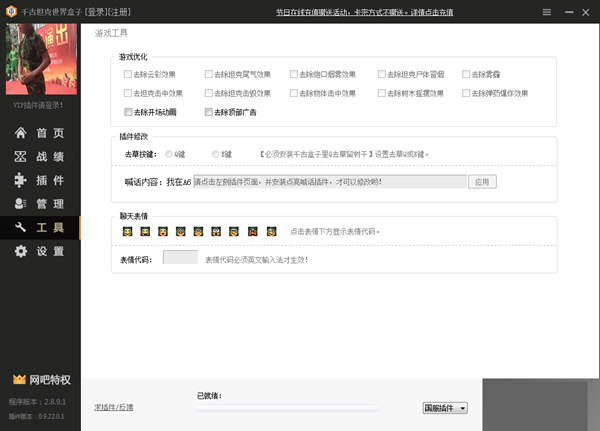Toggle 去除坦克击毁效果 checkbox

209,93
